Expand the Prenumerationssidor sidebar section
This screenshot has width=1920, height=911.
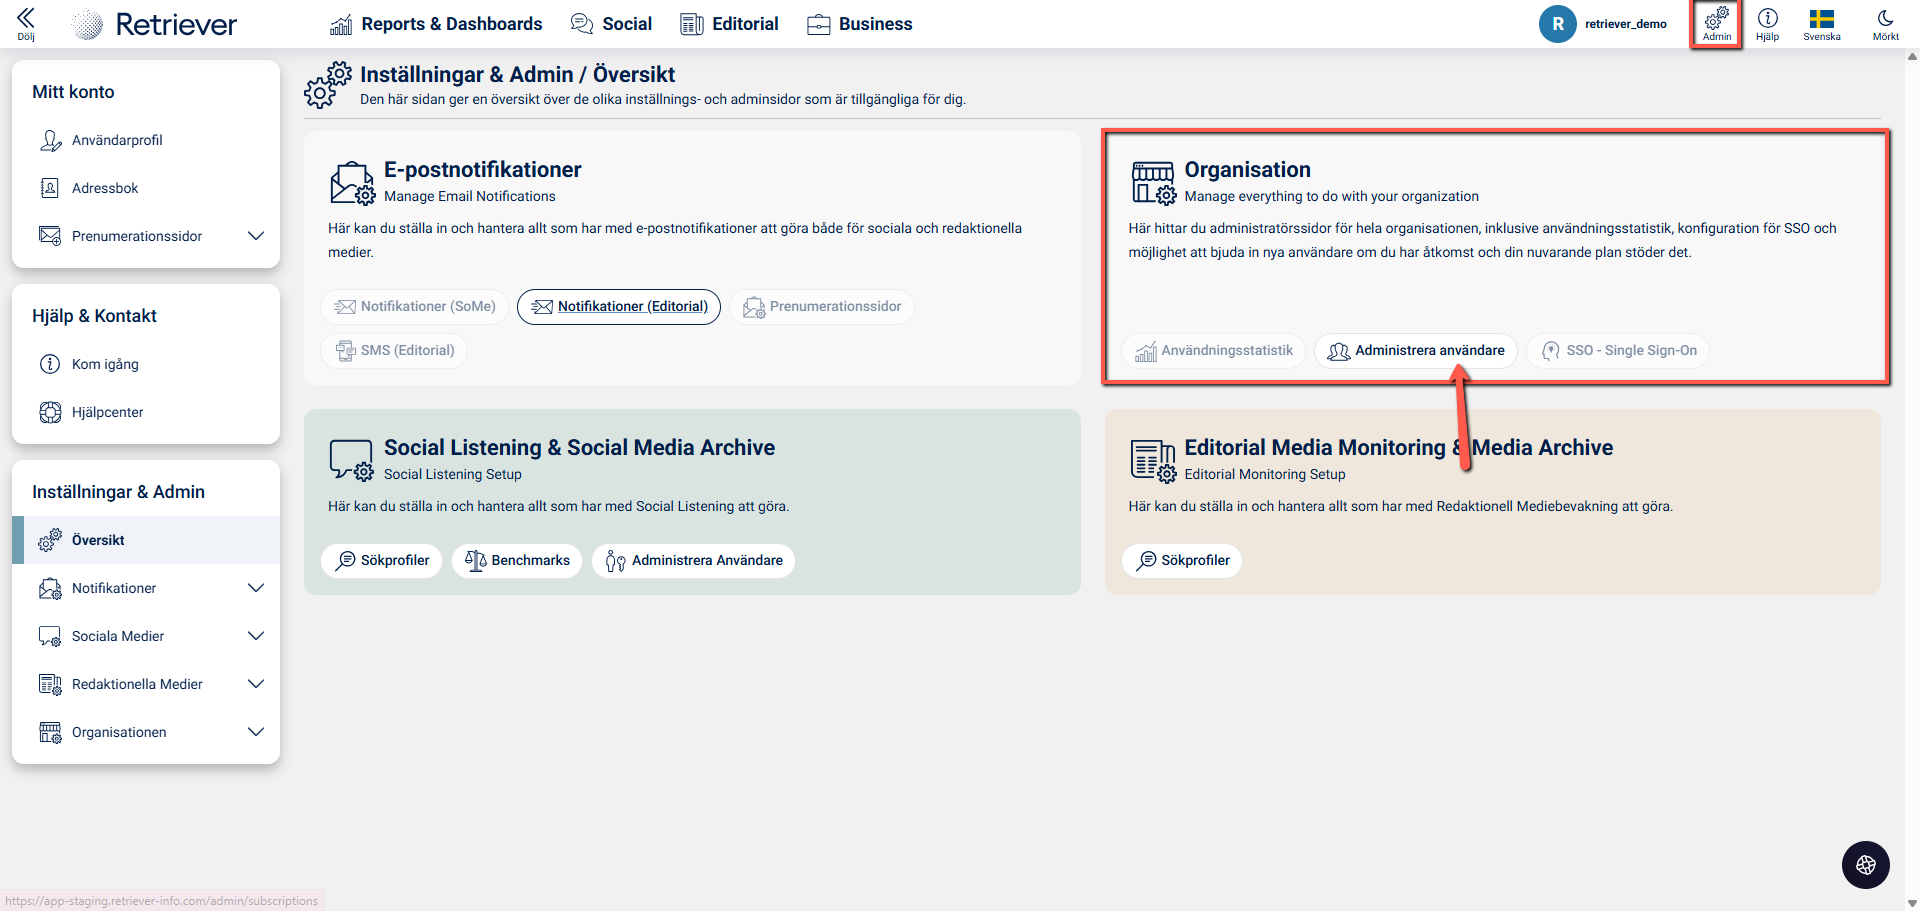[x=256, y=236]
